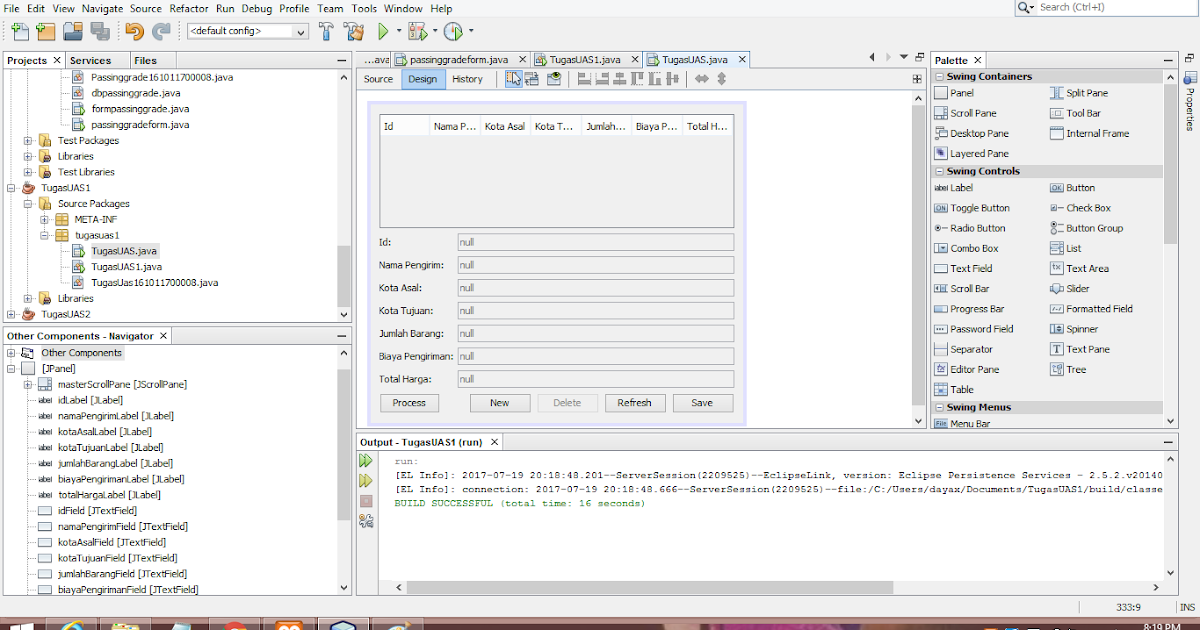Select the Table component in the Palette

tap(962, 389)
